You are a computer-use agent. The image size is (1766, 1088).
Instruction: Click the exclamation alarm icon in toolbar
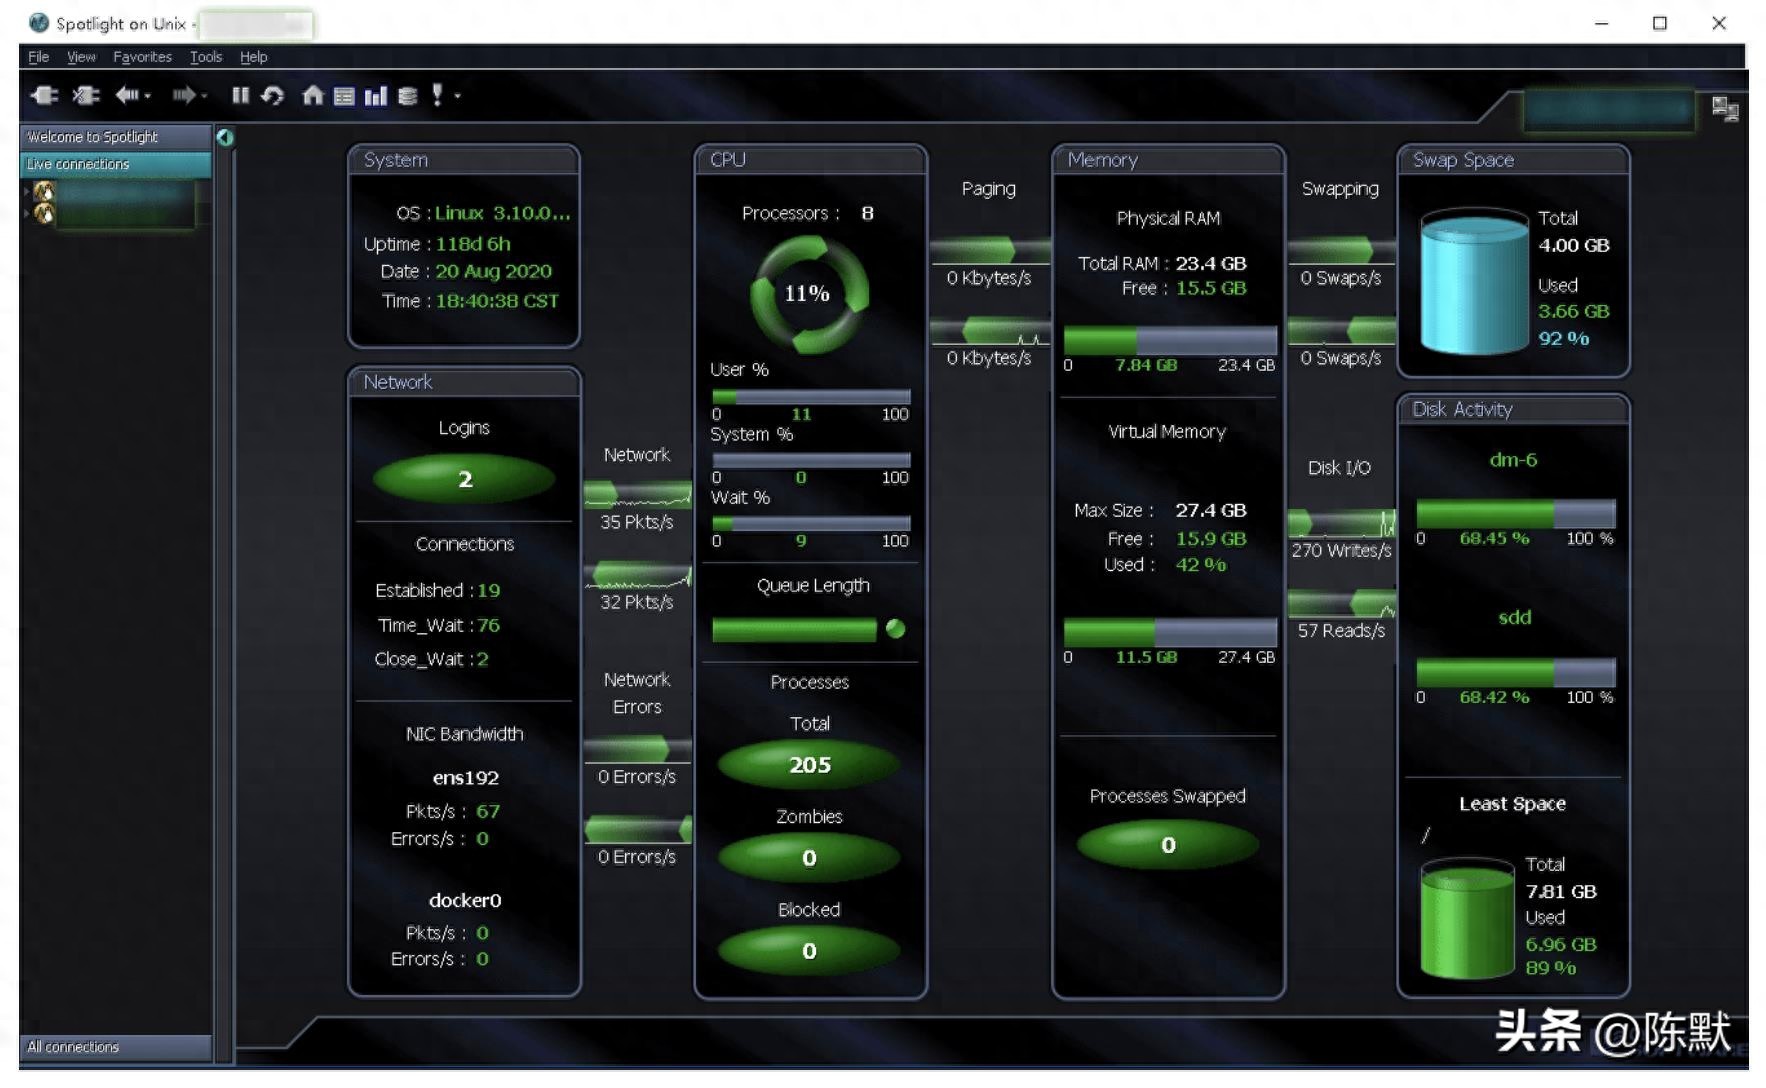click(437, 95)
